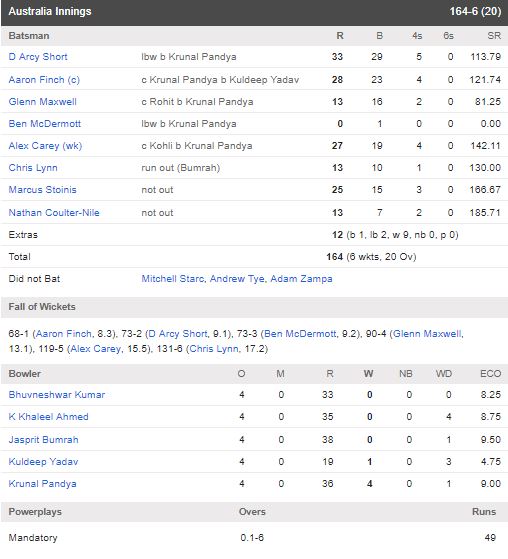Open Mitchell Starc in Did not Bat
508x559 pixels.
(x=173, y=279)
